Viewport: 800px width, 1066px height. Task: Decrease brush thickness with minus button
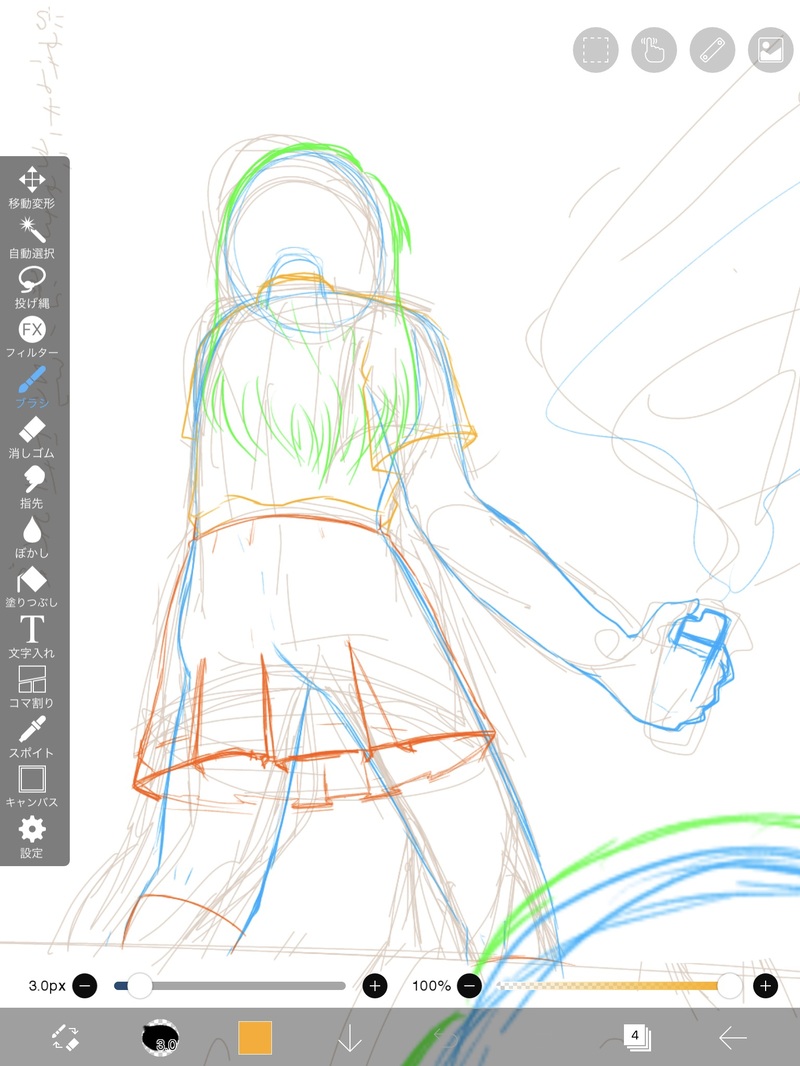click(x=85, y=985)
